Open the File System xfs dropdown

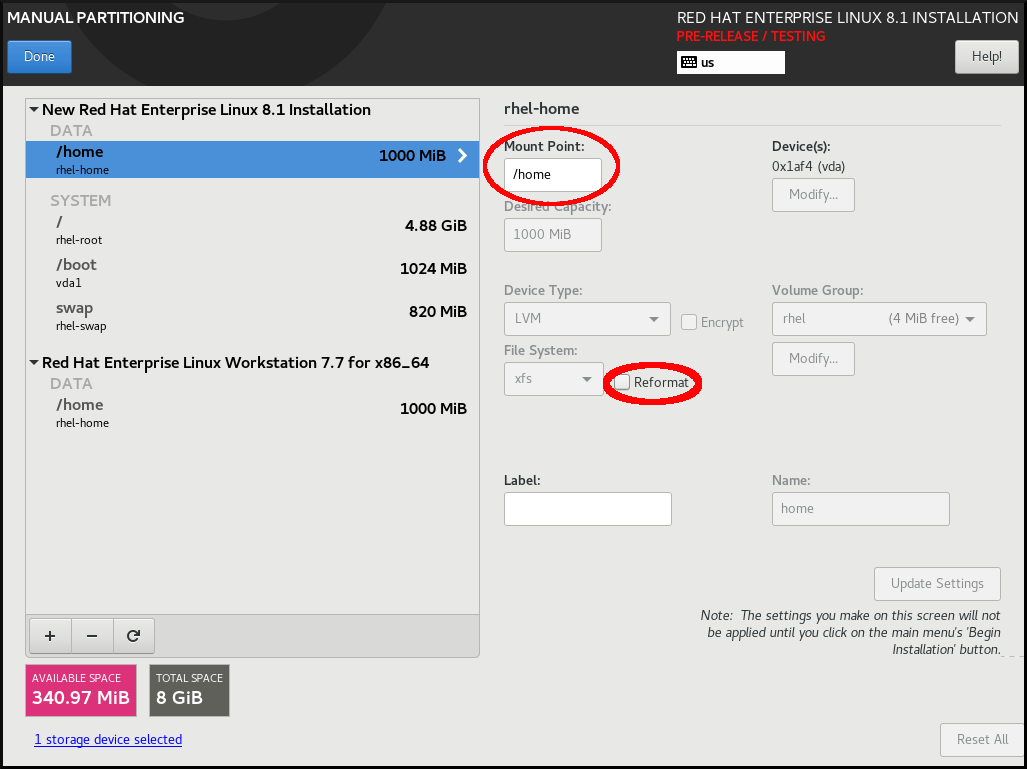pos(553,379)
